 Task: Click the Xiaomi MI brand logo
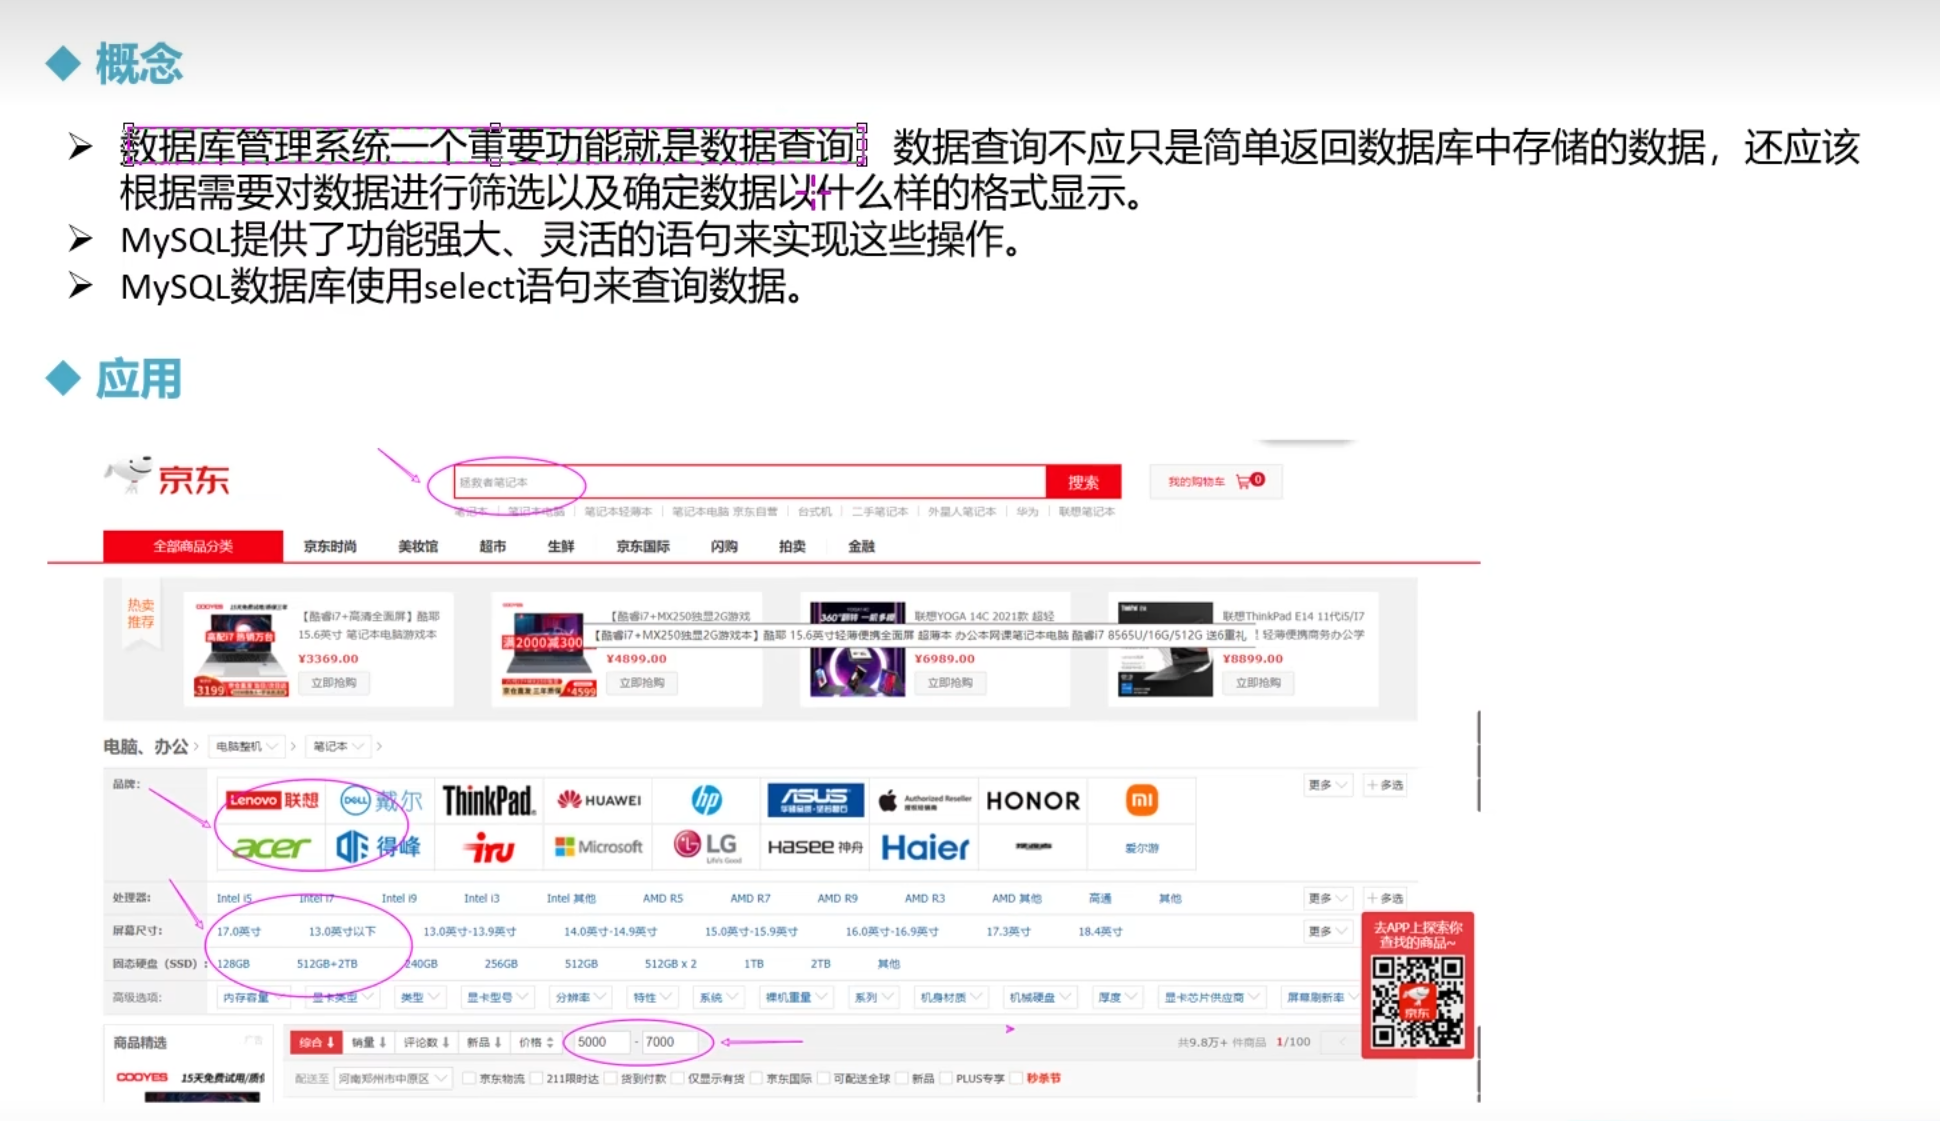[1141, 800]
